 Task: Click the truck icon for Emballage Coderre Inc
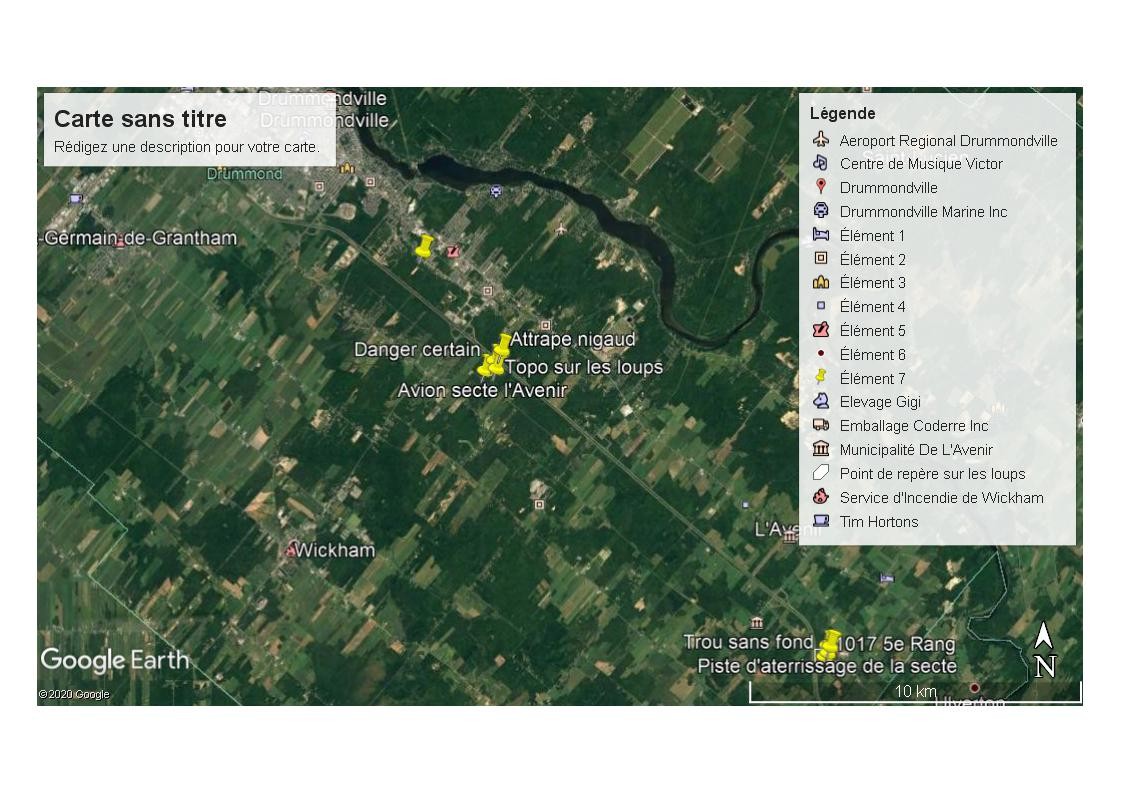tap(821, 426)
